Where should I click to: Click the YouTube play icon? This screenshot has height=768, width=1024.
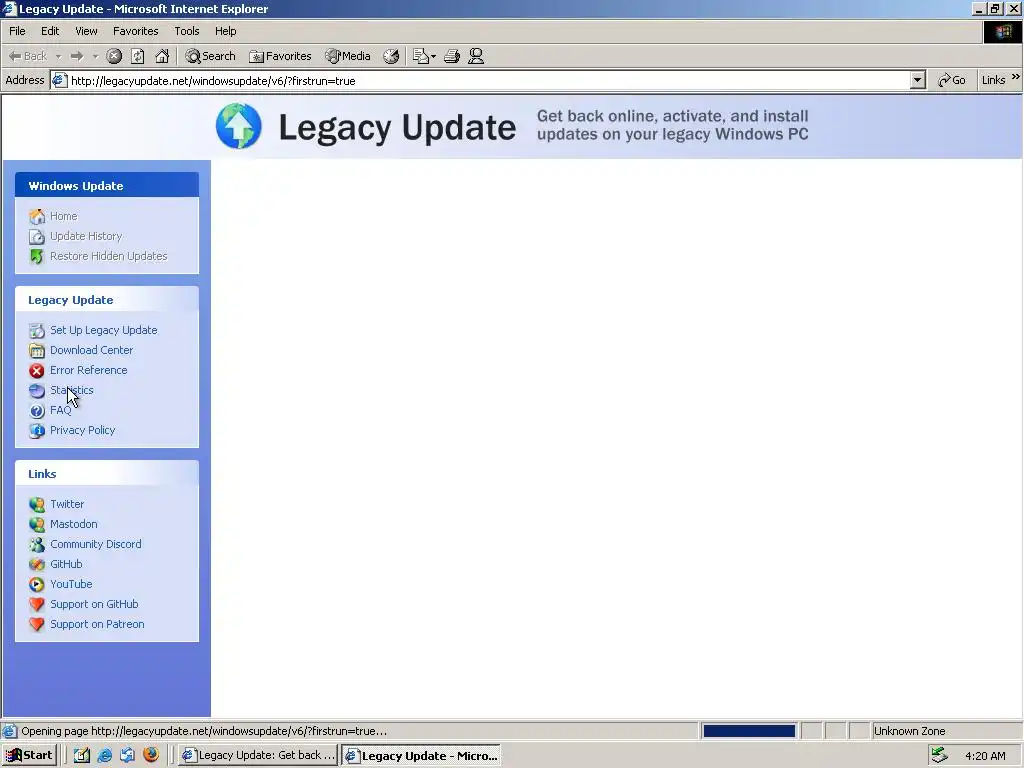[x=37, y=584]
